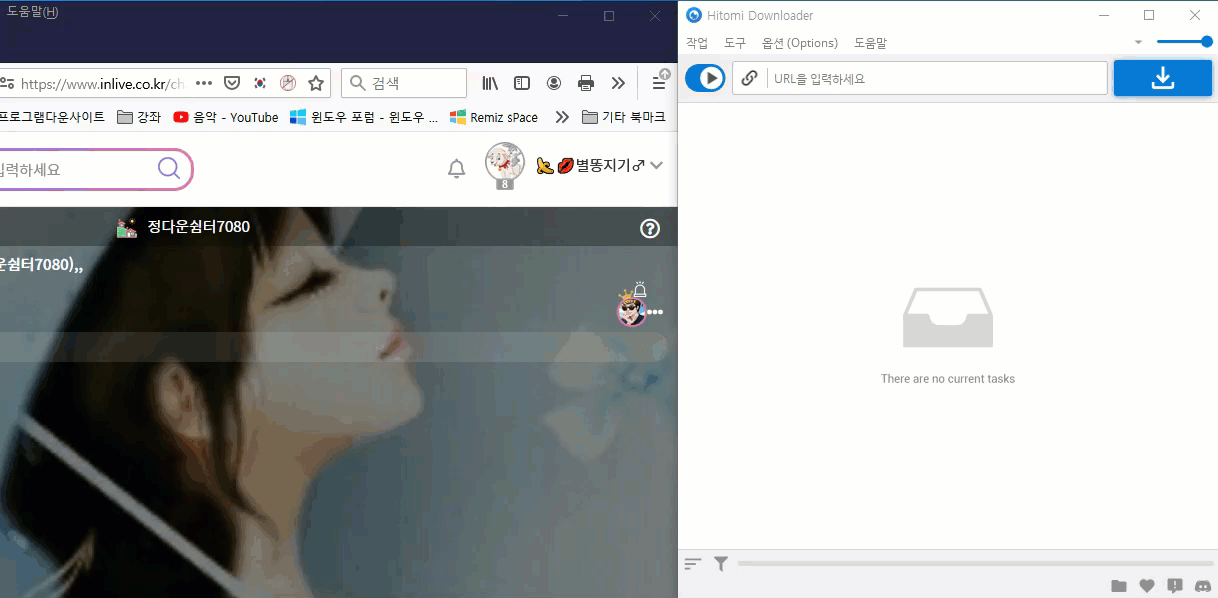Open the download folder icon
Screen dimensions: 1218x598
pos(1118,586)
